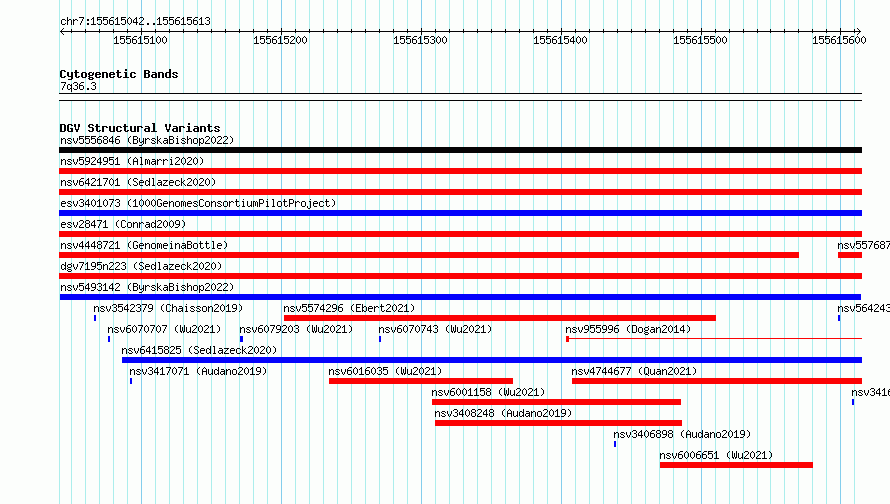Screen dimensions: 890x504
Task: Click the blue nsv6415825 variant bar
Action: (x=492, y=360)
